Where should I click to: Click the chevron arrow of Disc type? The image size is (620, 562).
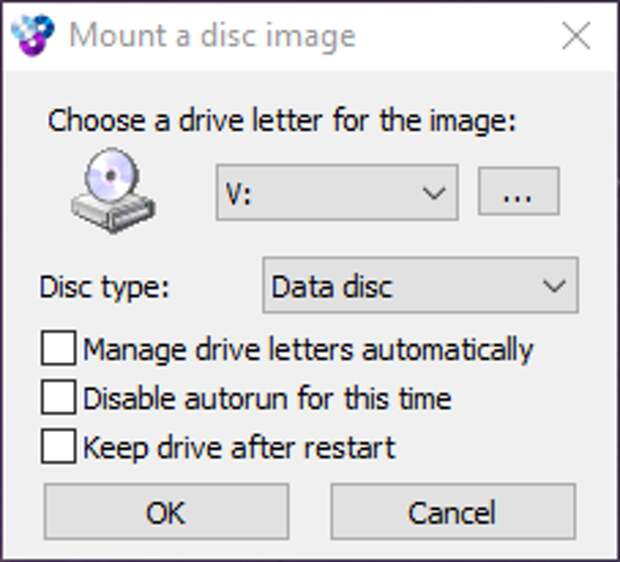tap(554, 286)
